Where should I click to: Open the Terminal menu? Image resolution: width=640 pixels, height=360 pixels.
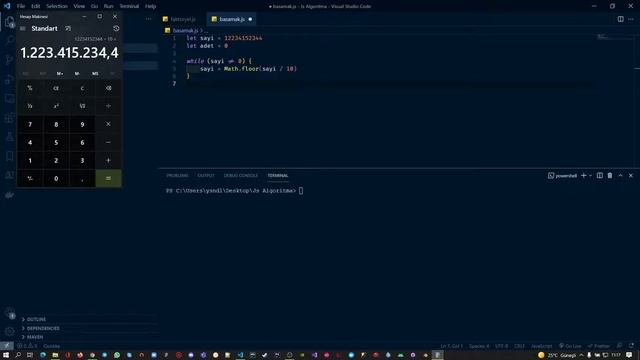[129, 6]
